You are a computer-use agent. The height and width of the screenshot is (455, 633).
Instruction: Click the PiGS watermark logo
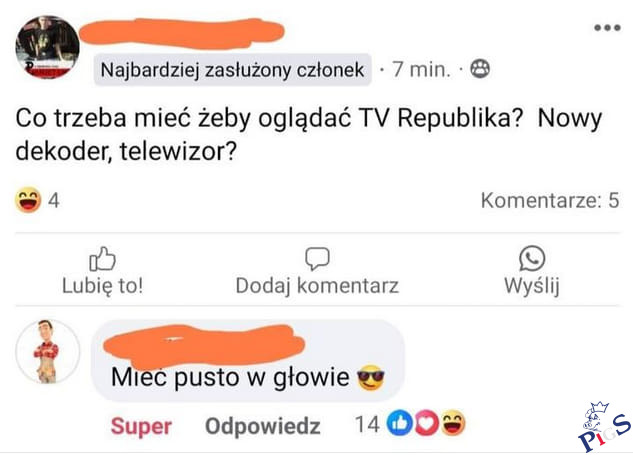click(x=604, y=426)
